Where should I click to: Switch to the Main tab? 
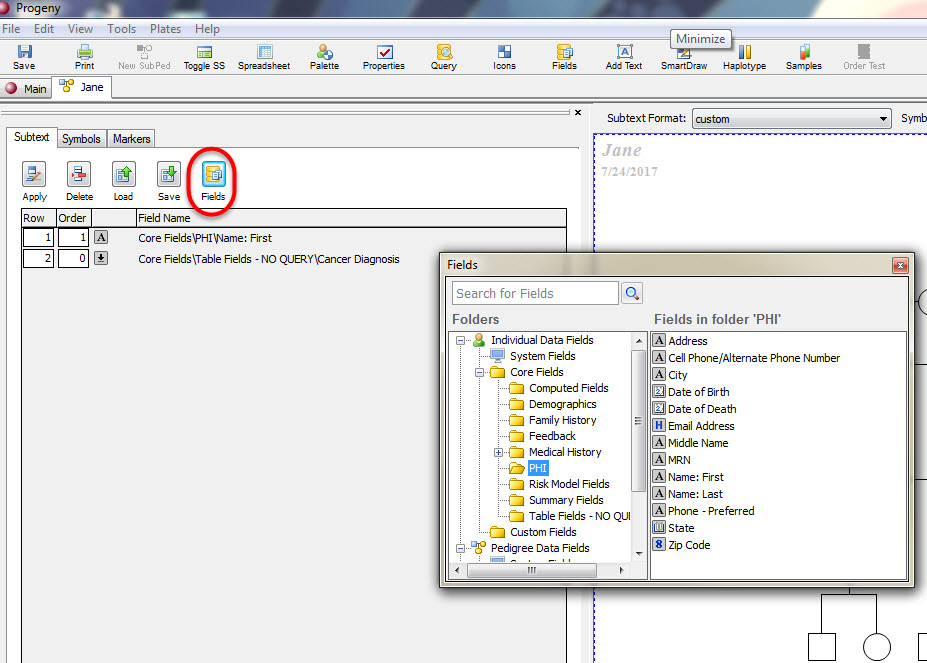point(25,89)
